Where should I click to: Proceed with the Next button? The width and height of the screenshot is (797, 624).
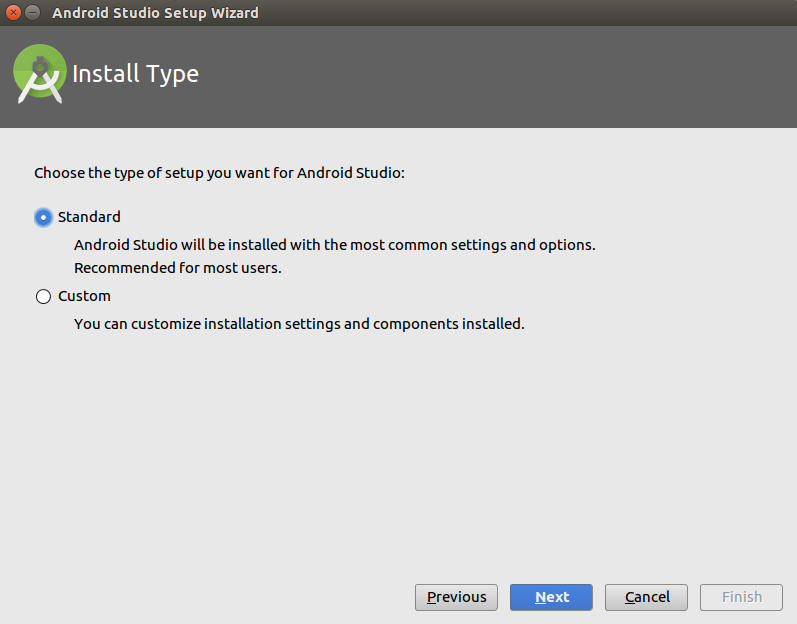pos(551,597)
